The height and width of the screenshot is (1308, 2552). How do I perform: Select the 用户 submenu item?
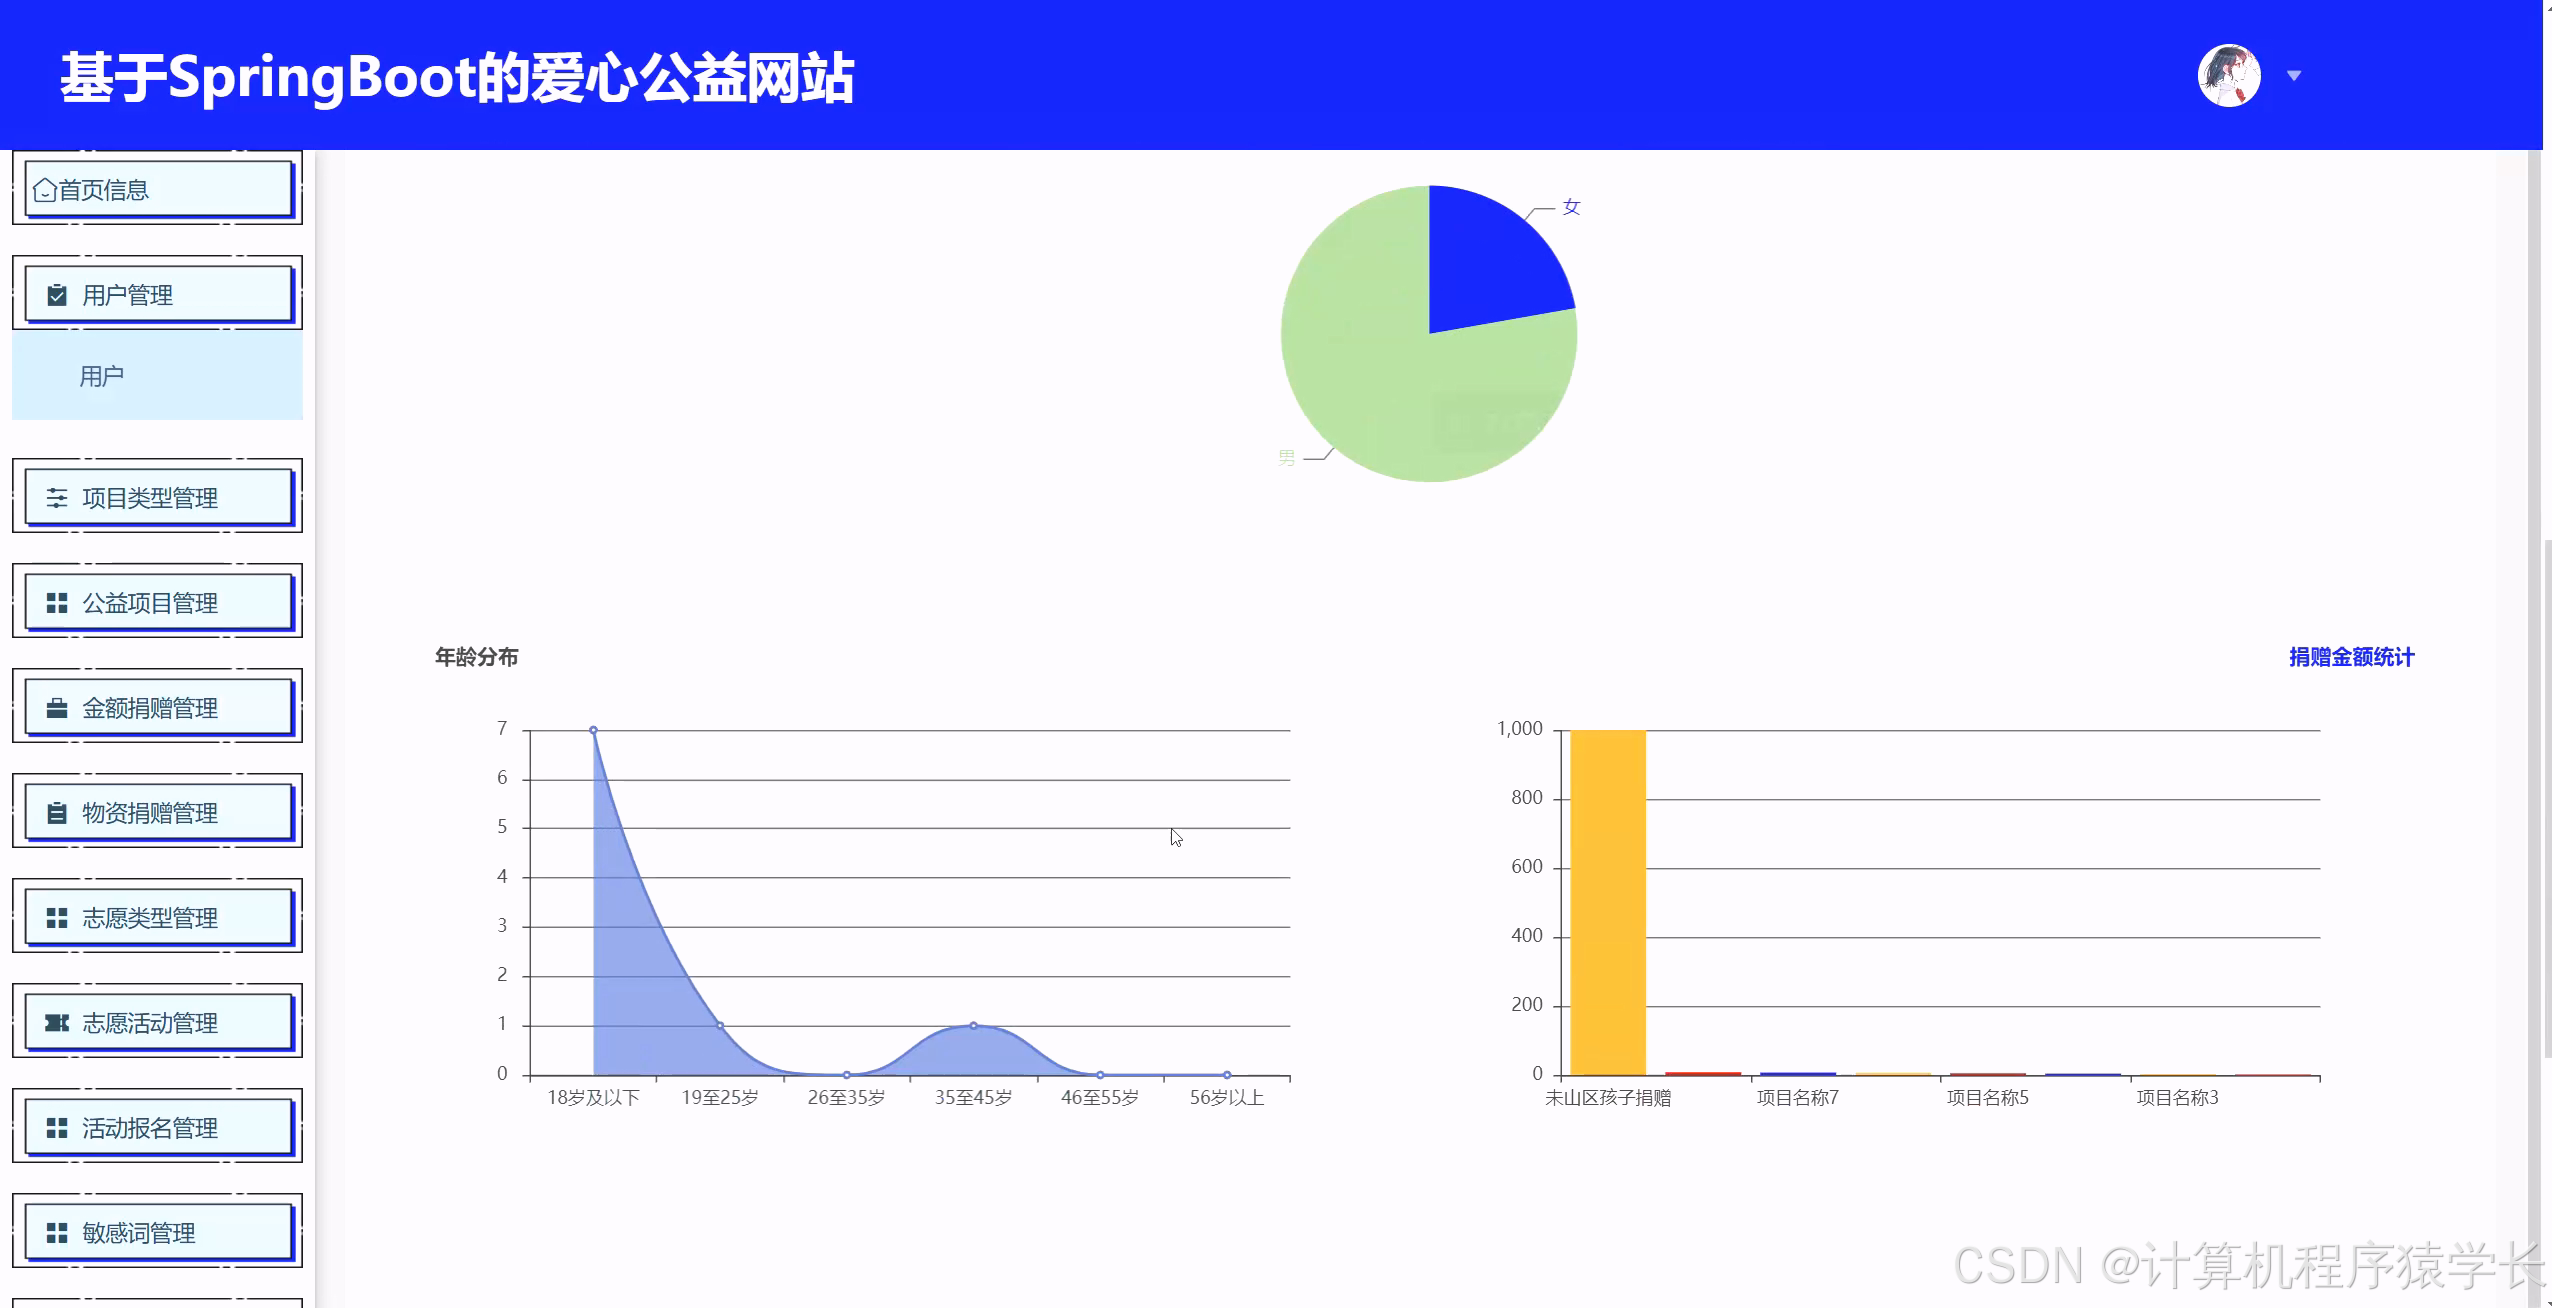157,376
